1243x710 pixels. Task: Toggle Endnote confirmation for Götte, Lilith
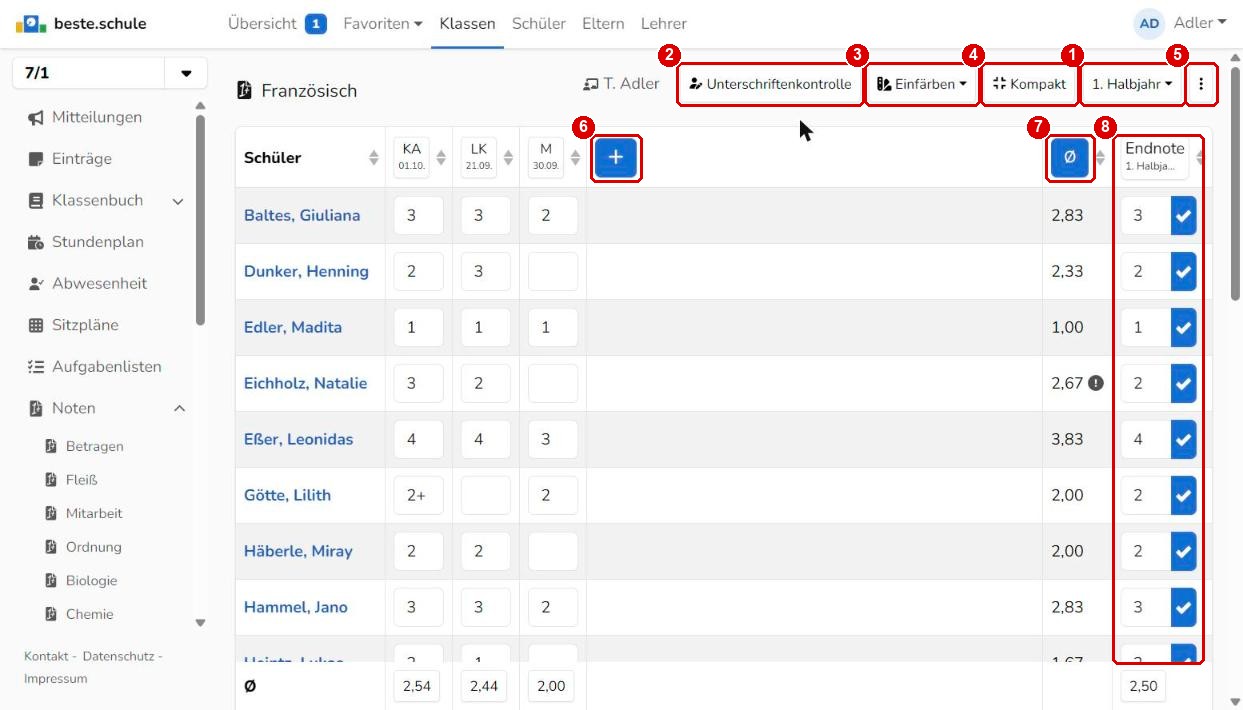click(x=1184, y=496)
